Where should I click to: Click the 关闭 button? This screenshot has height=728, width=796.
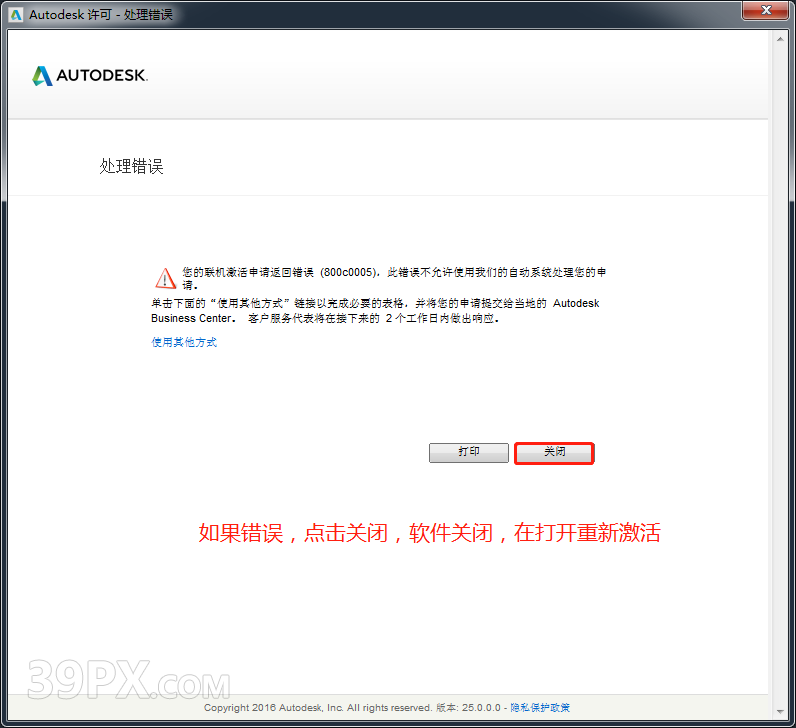click(554, 453)
